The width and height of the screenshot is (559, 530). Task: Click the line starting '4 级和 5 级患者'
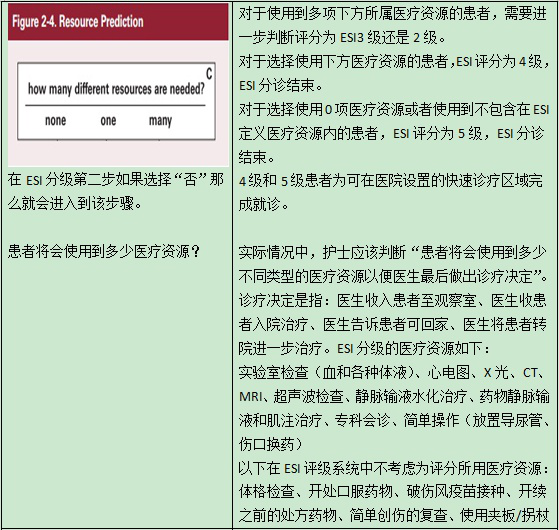[x=390, y=181]
